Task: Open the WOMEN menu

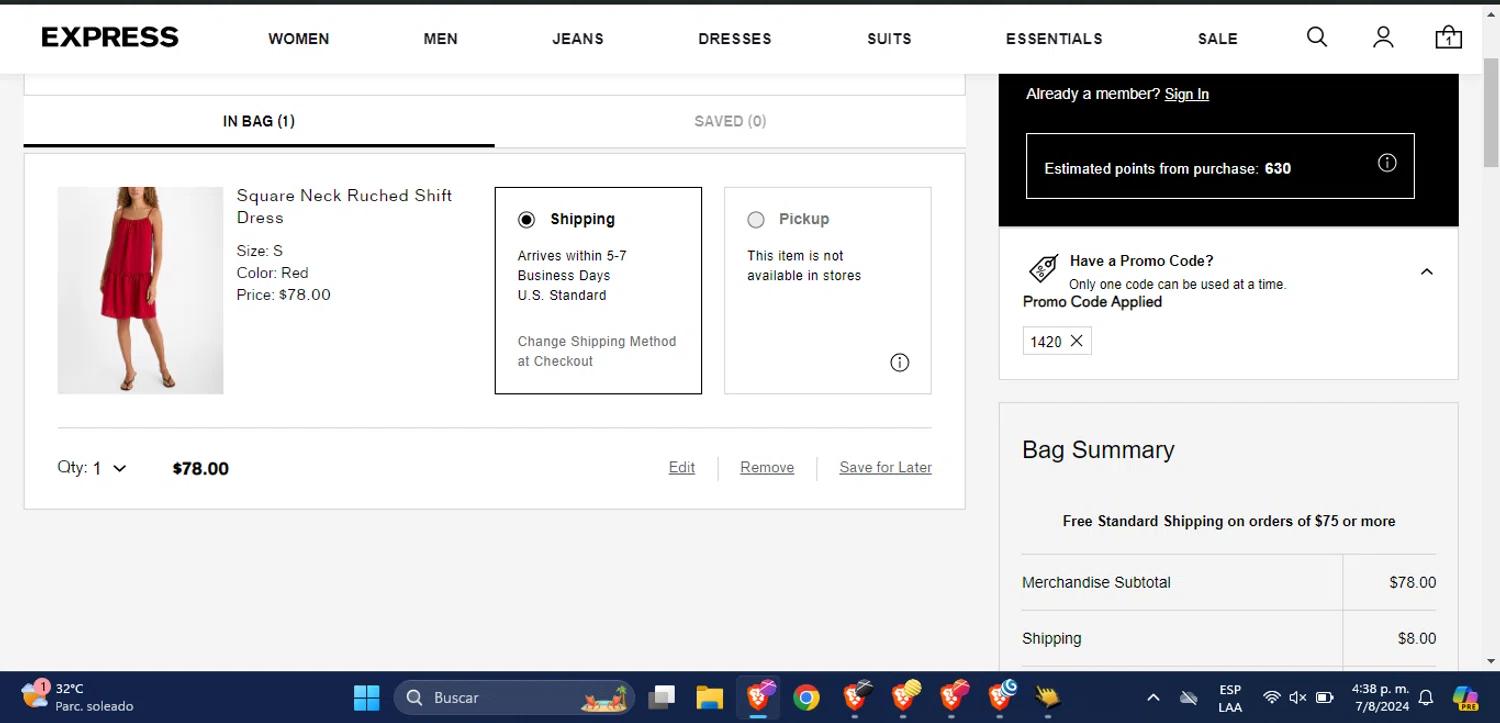Action: [x=298, y=39]
